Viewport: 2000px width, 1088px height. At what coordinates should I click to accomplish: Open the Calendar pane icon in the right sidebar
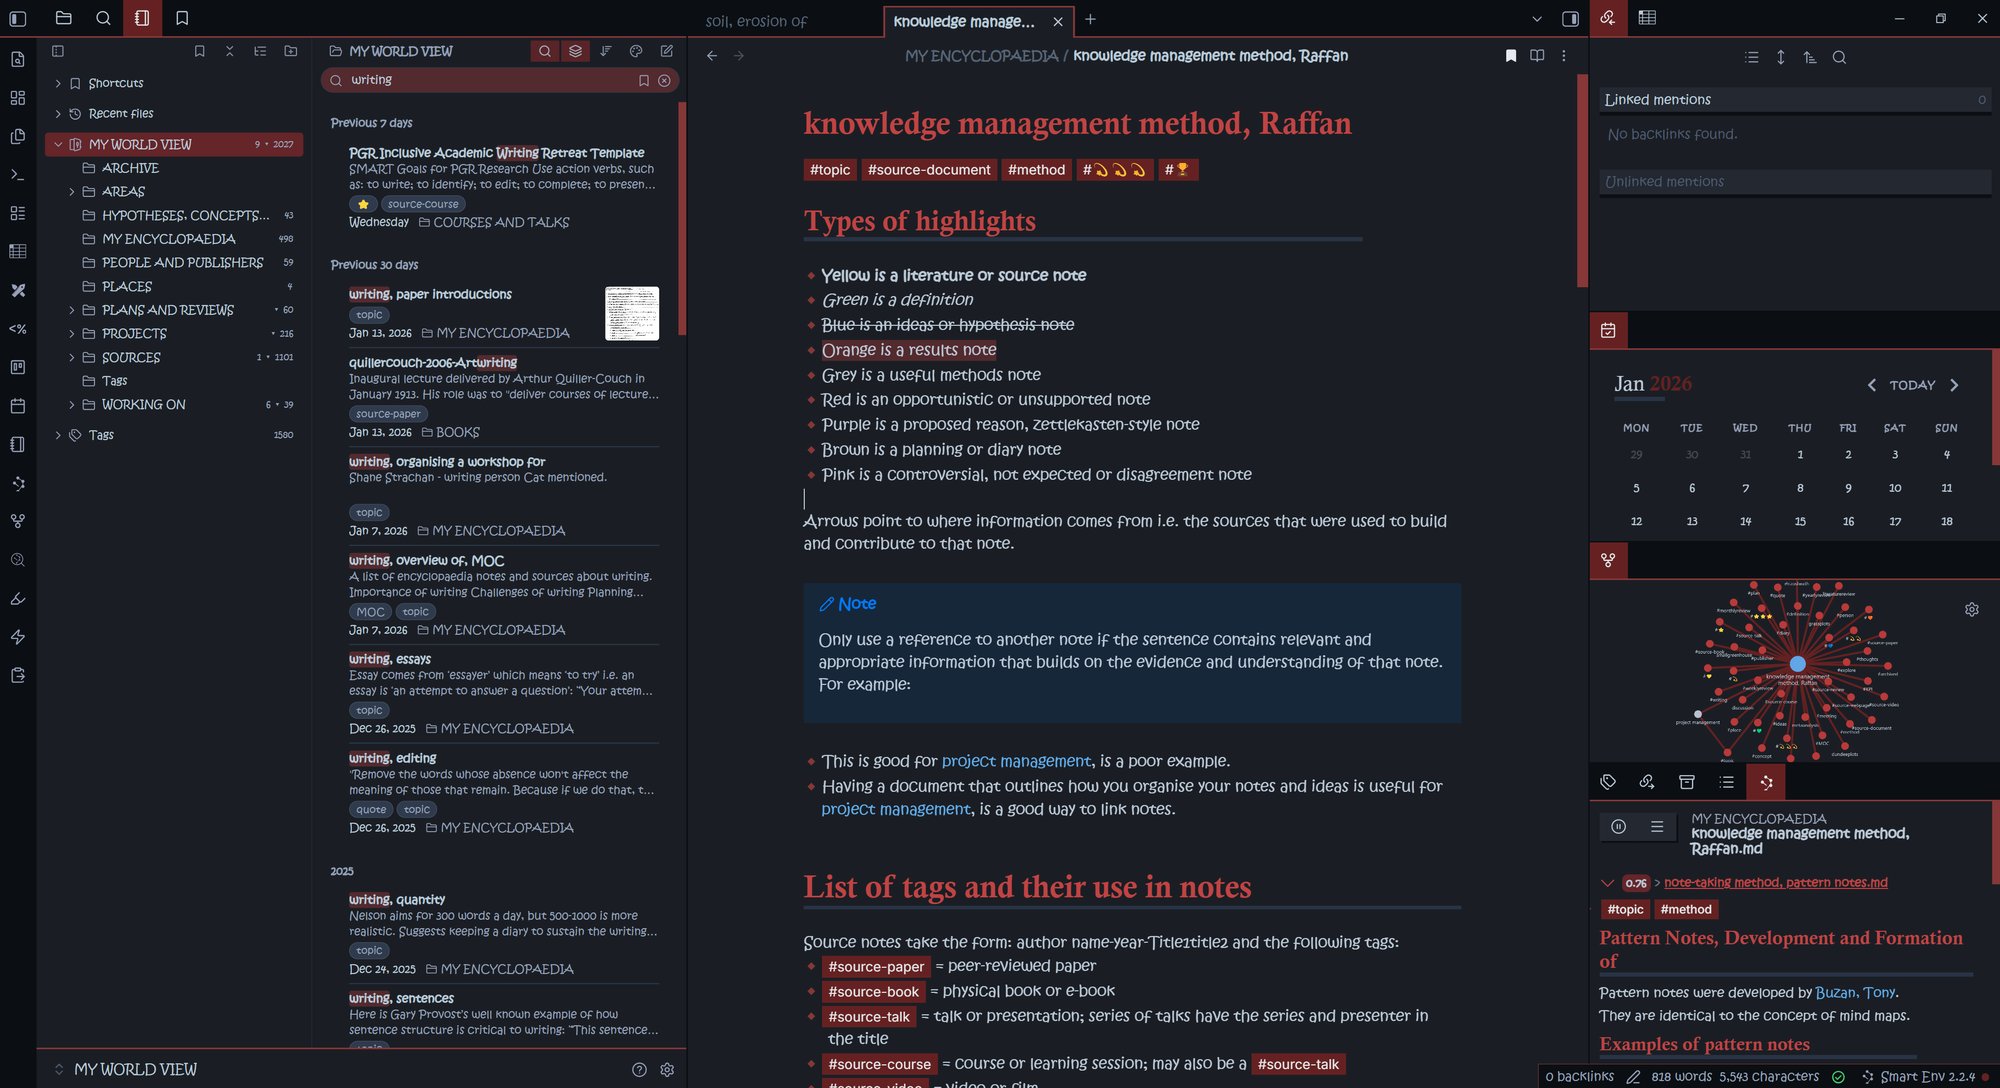pyautogui.click(x=1608, y=330)
